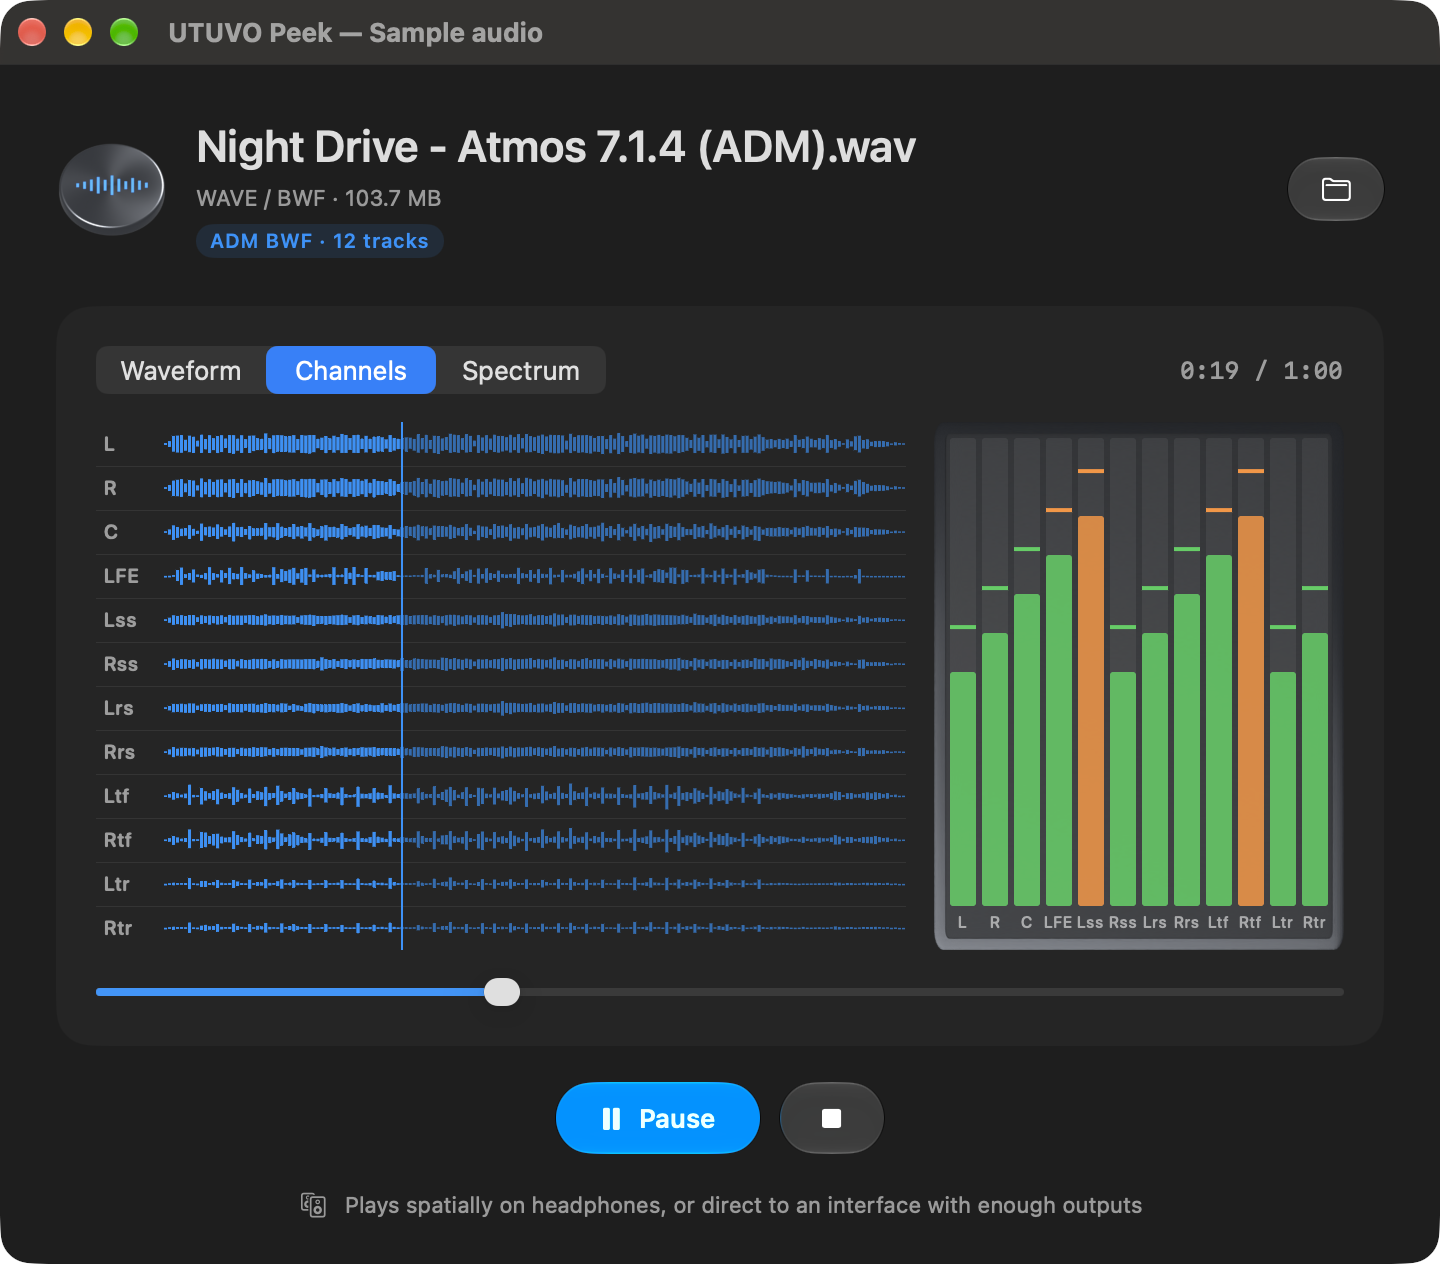Click the Rtr level meter bar
The height and width of the screenshot is (1264, 1440).
click(x=1315, y=769)
